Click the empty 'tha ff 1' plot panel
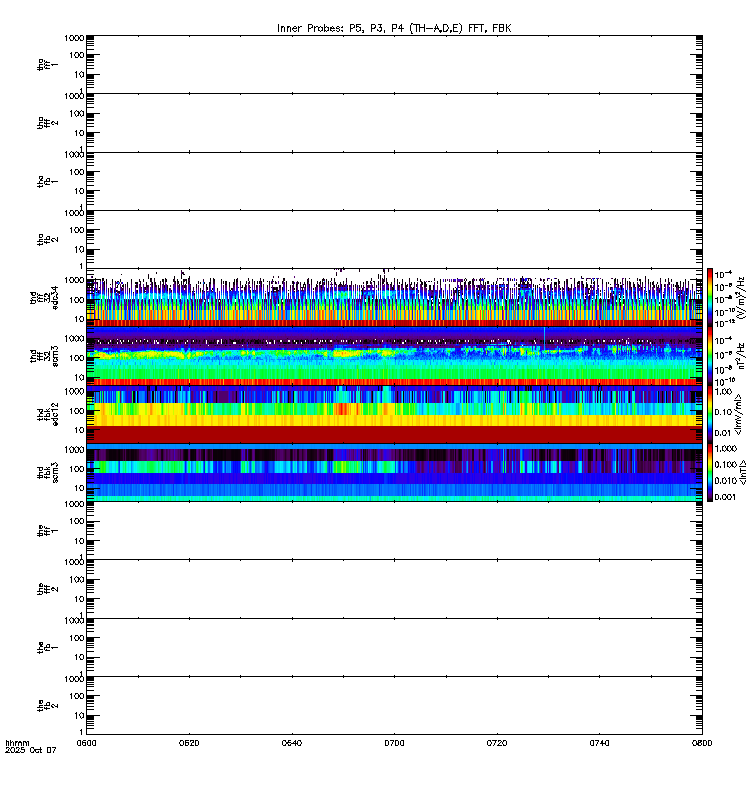The height and width of the screenshot is (800, 750). [394, 65]
